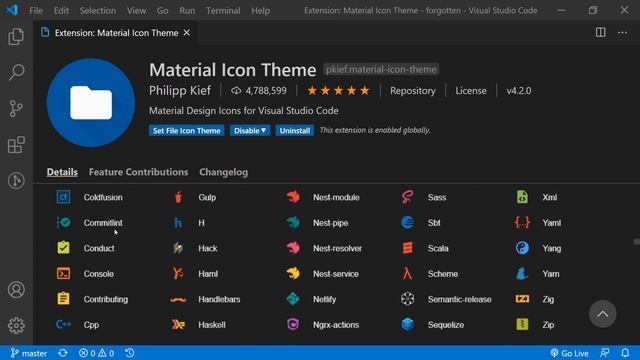Click the Yaml braces icon
Viewport: 640px width, 360px height.
pyautogui.click(x=522, y=222)
